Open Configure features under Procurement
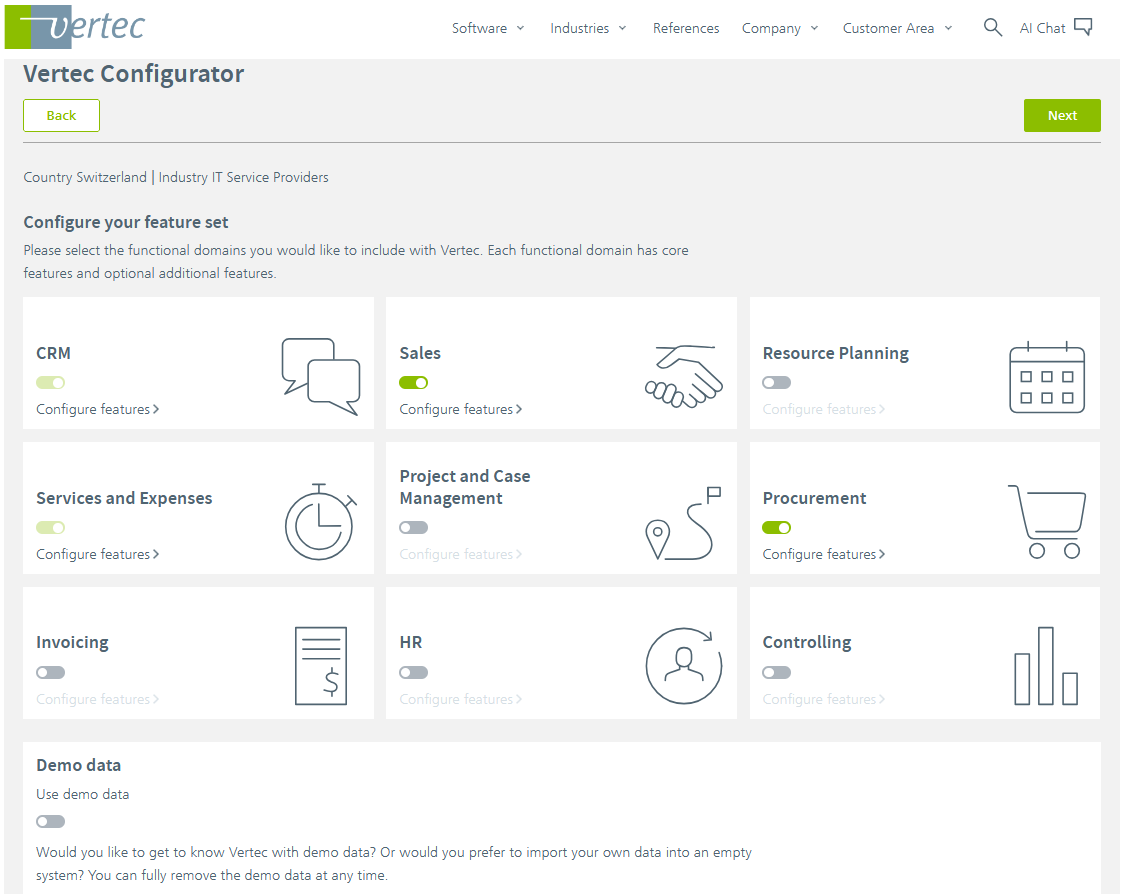Image resolution: width=1133 pixels, height=894 pixels. tap(824, 554)
